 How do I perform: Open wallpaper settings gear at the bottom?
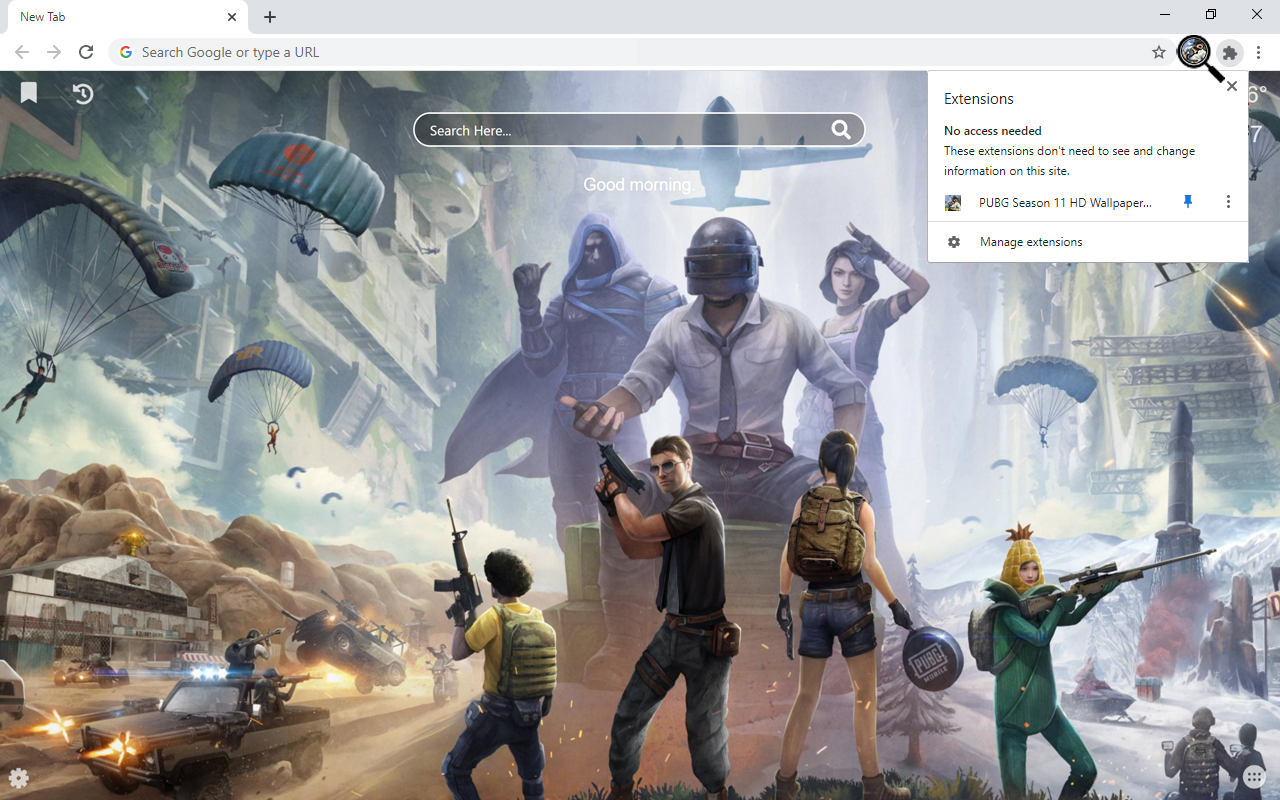click(x=19, y=778)
